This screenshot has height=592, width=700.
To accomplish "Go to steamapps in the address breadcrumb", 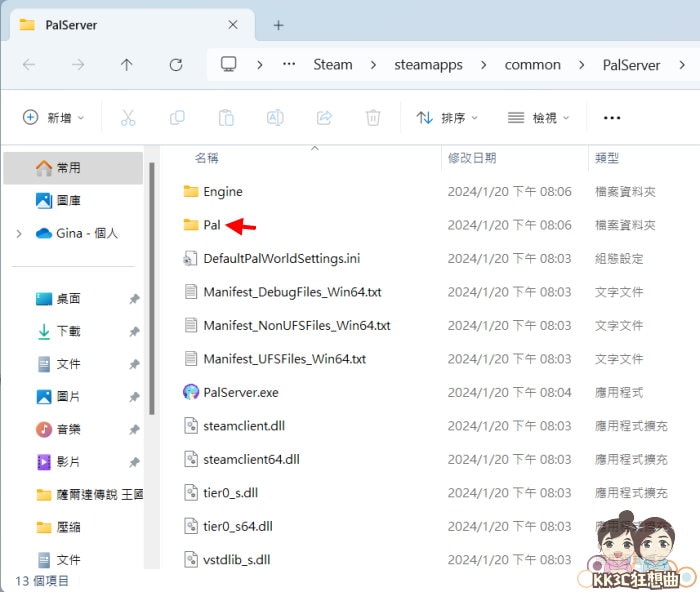I will (x=428, y=65).
